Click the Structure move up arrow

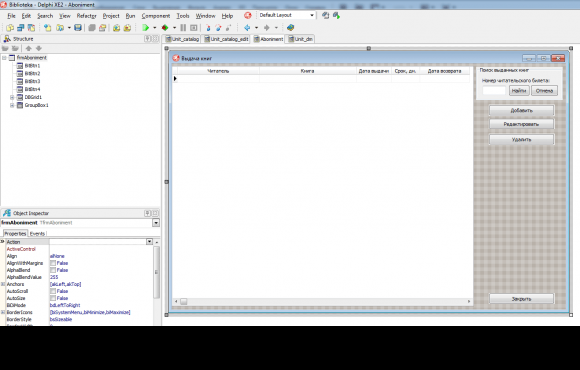click(x=28, y=48)
